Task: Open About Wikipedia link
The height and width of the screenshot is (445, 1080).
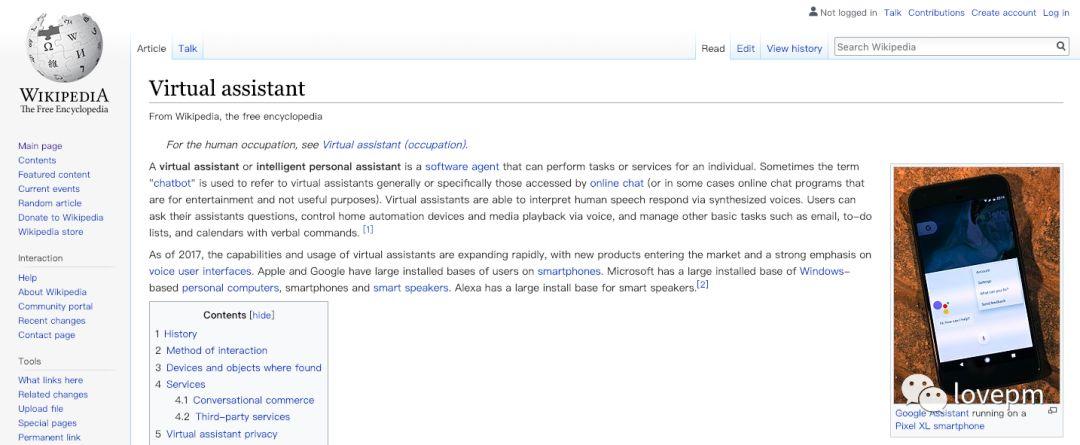Action: [52, 292]
